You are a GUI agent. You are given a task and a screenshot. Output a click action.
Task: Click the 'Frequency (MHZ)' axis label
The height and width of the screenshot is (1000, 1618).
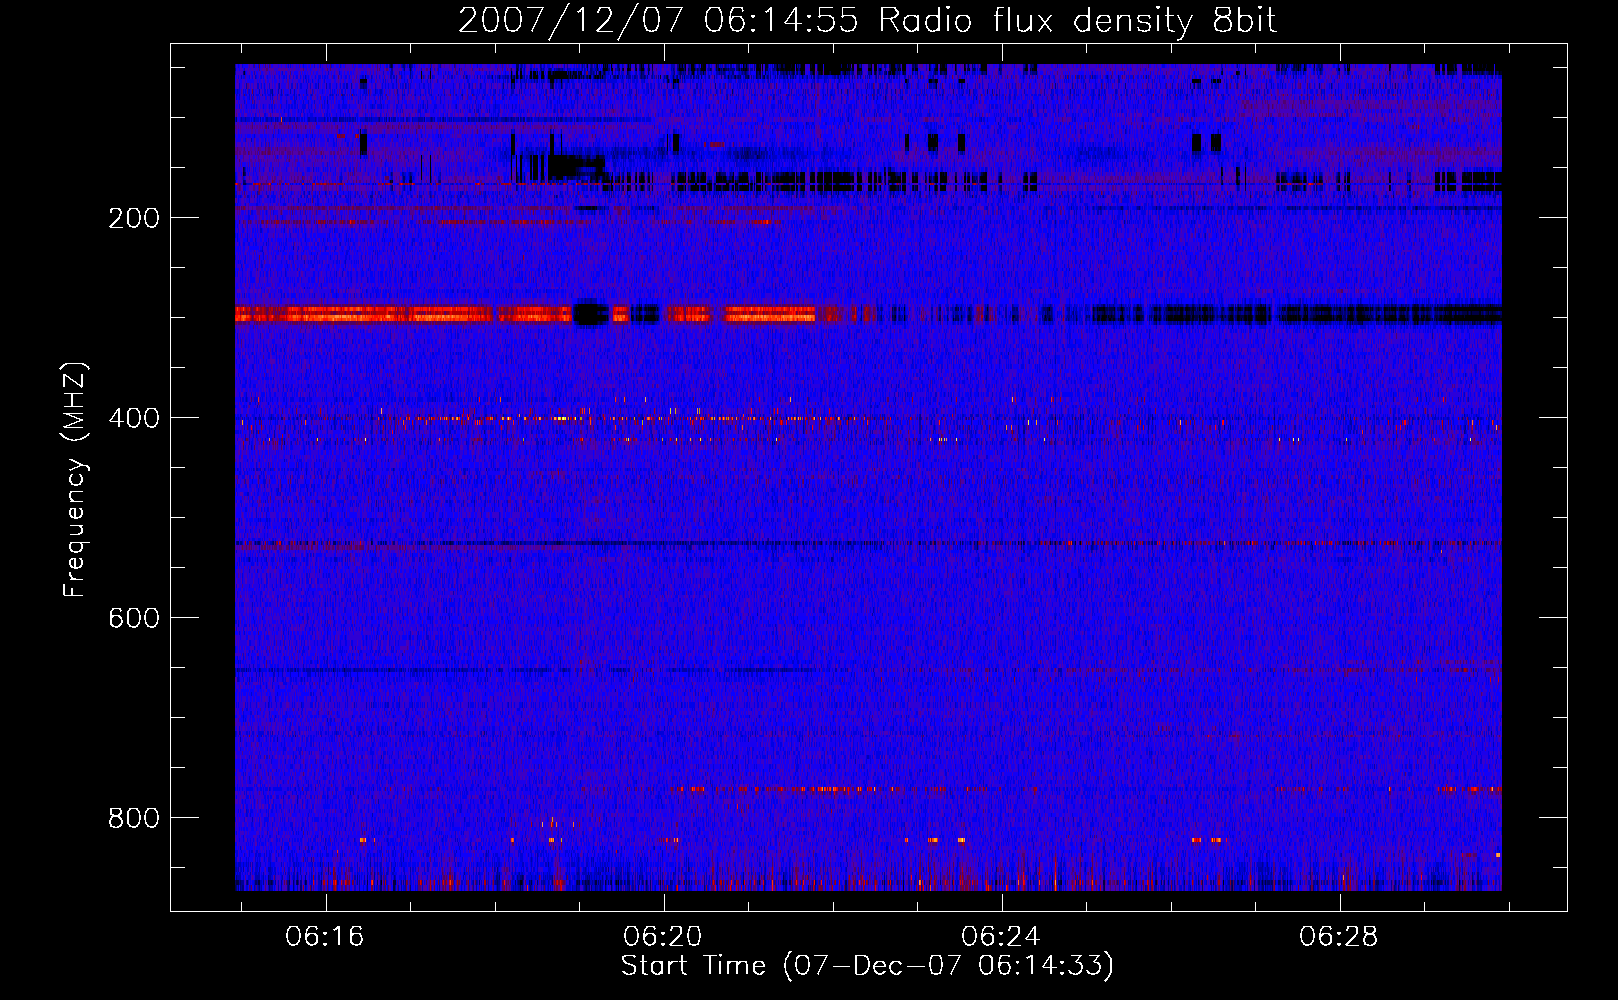click(x=75, y=479)
